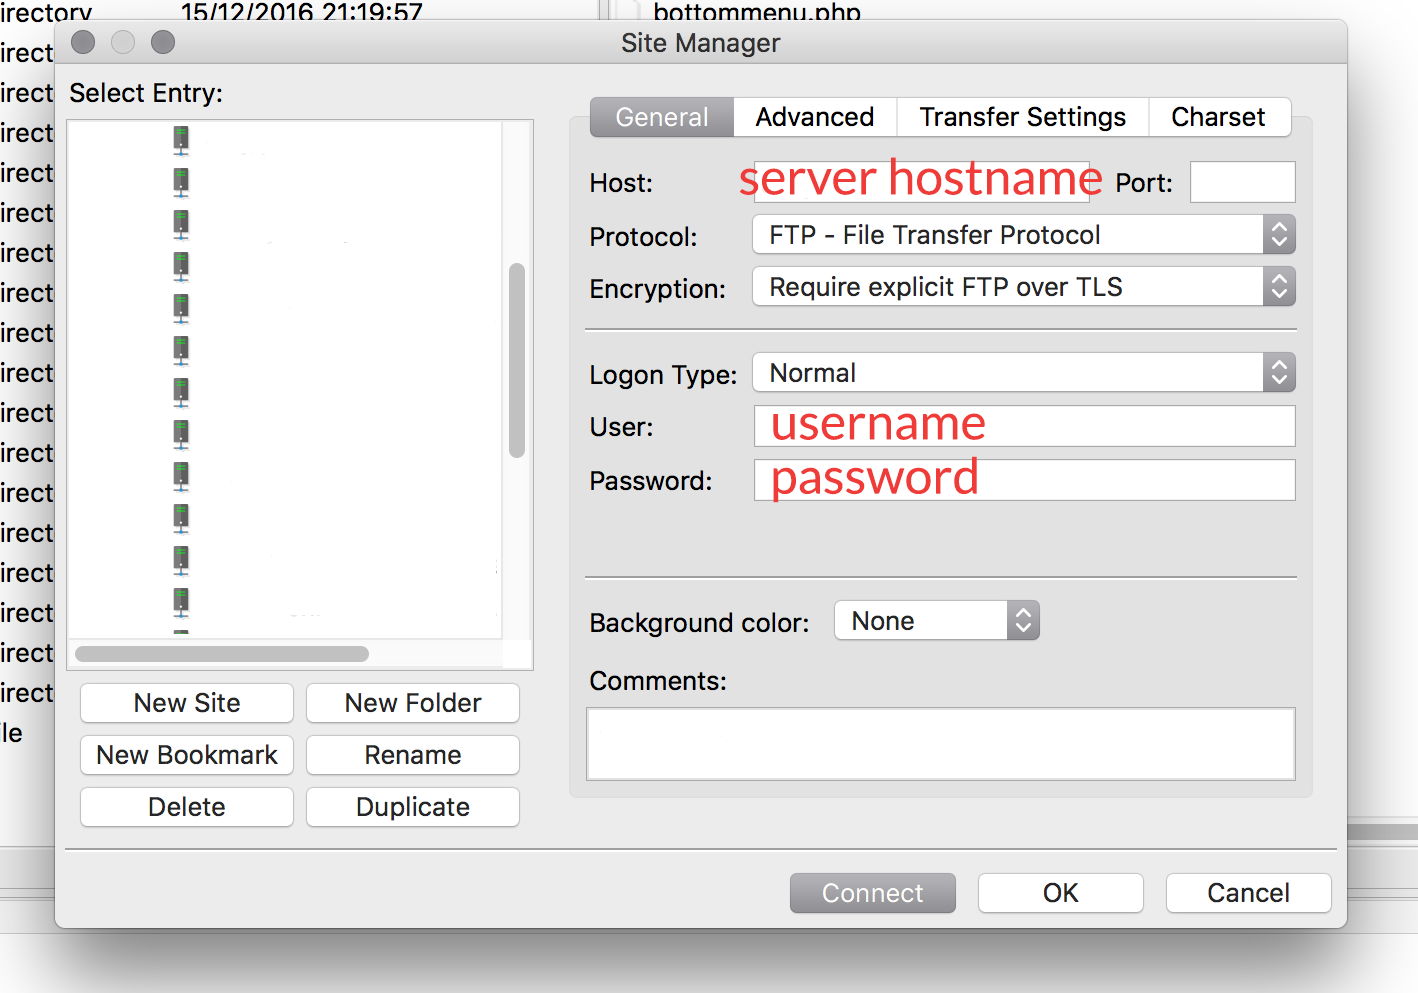Go to the Charset tab

click(1217, 117)
